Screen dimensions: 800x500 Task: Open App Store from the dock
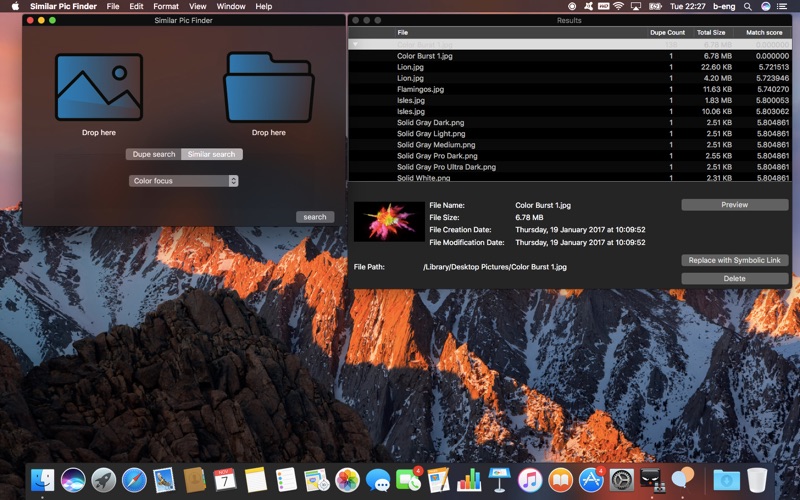click(591, 480)
